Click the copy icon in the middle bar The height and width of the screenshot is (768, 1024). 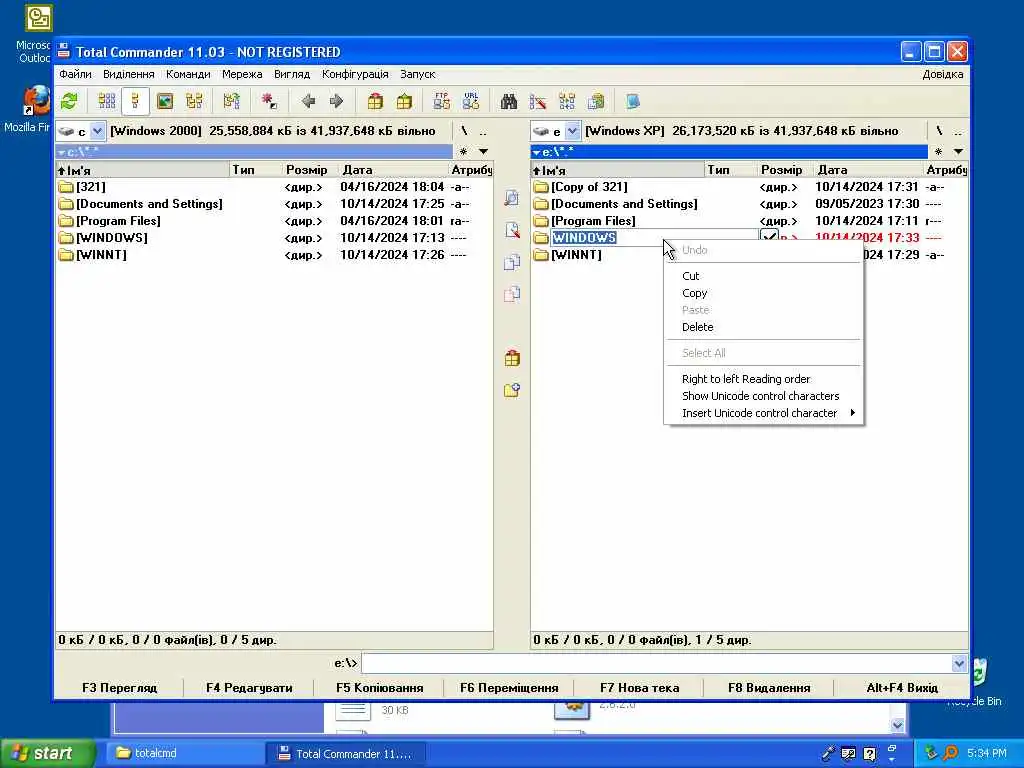[512, 262]
